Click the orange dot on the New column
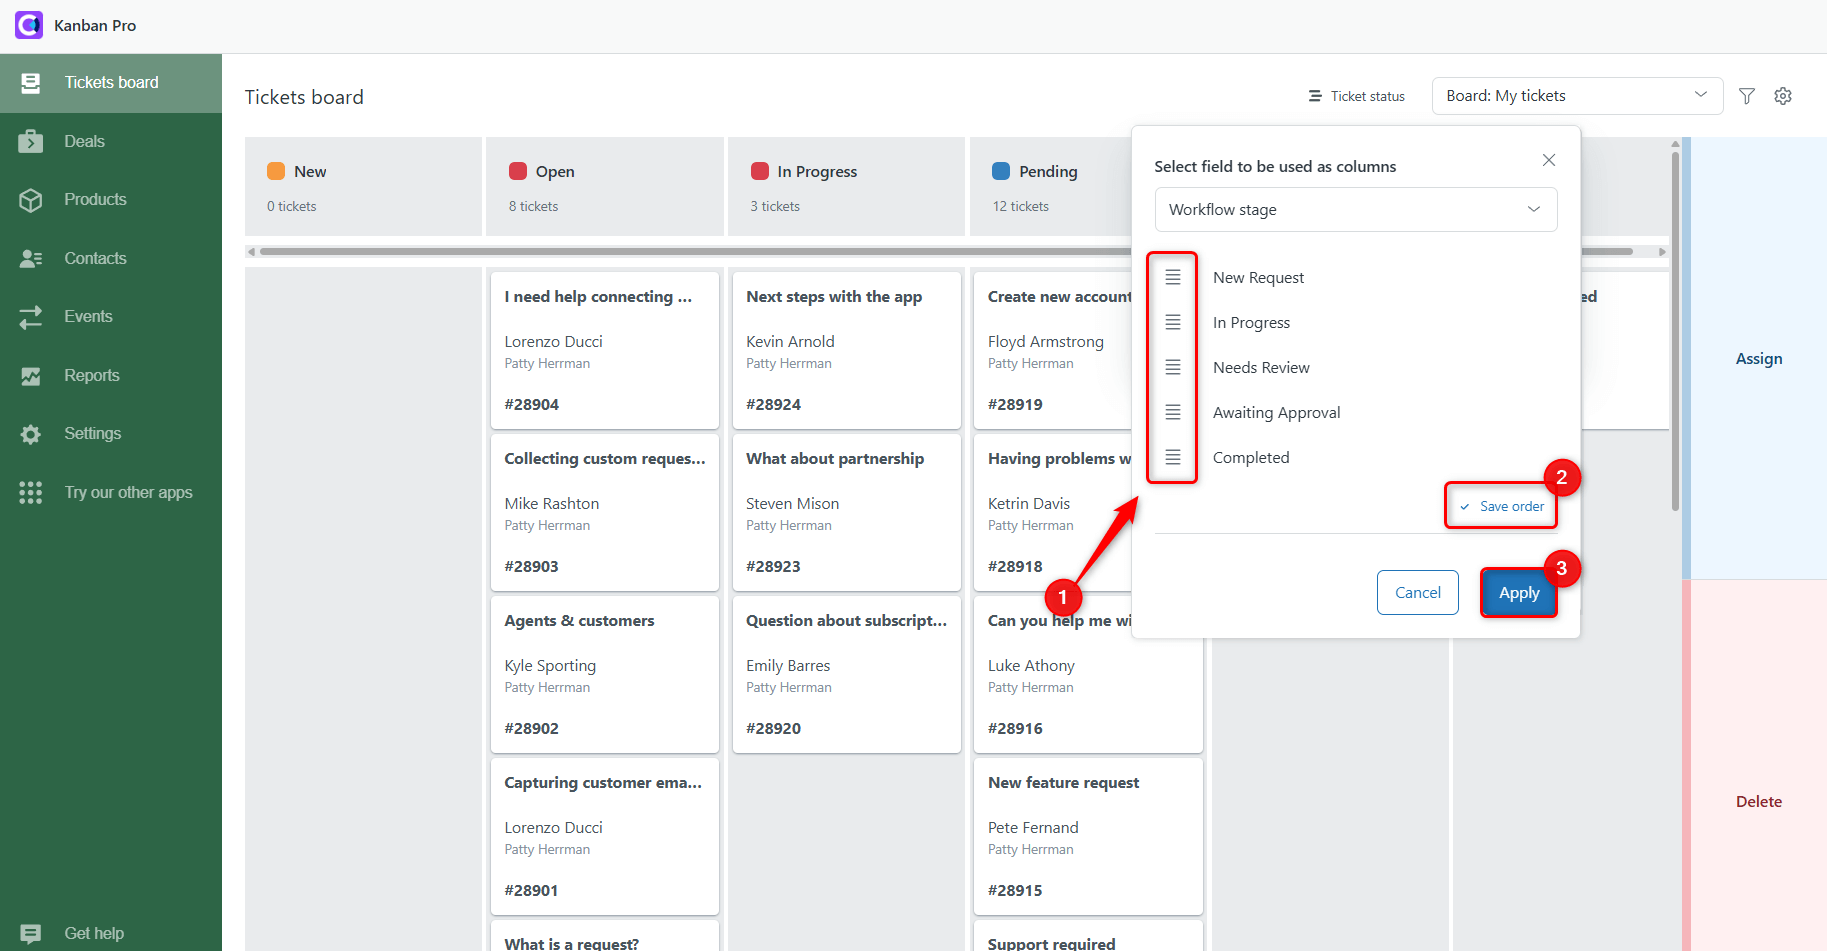 (276, 171)
